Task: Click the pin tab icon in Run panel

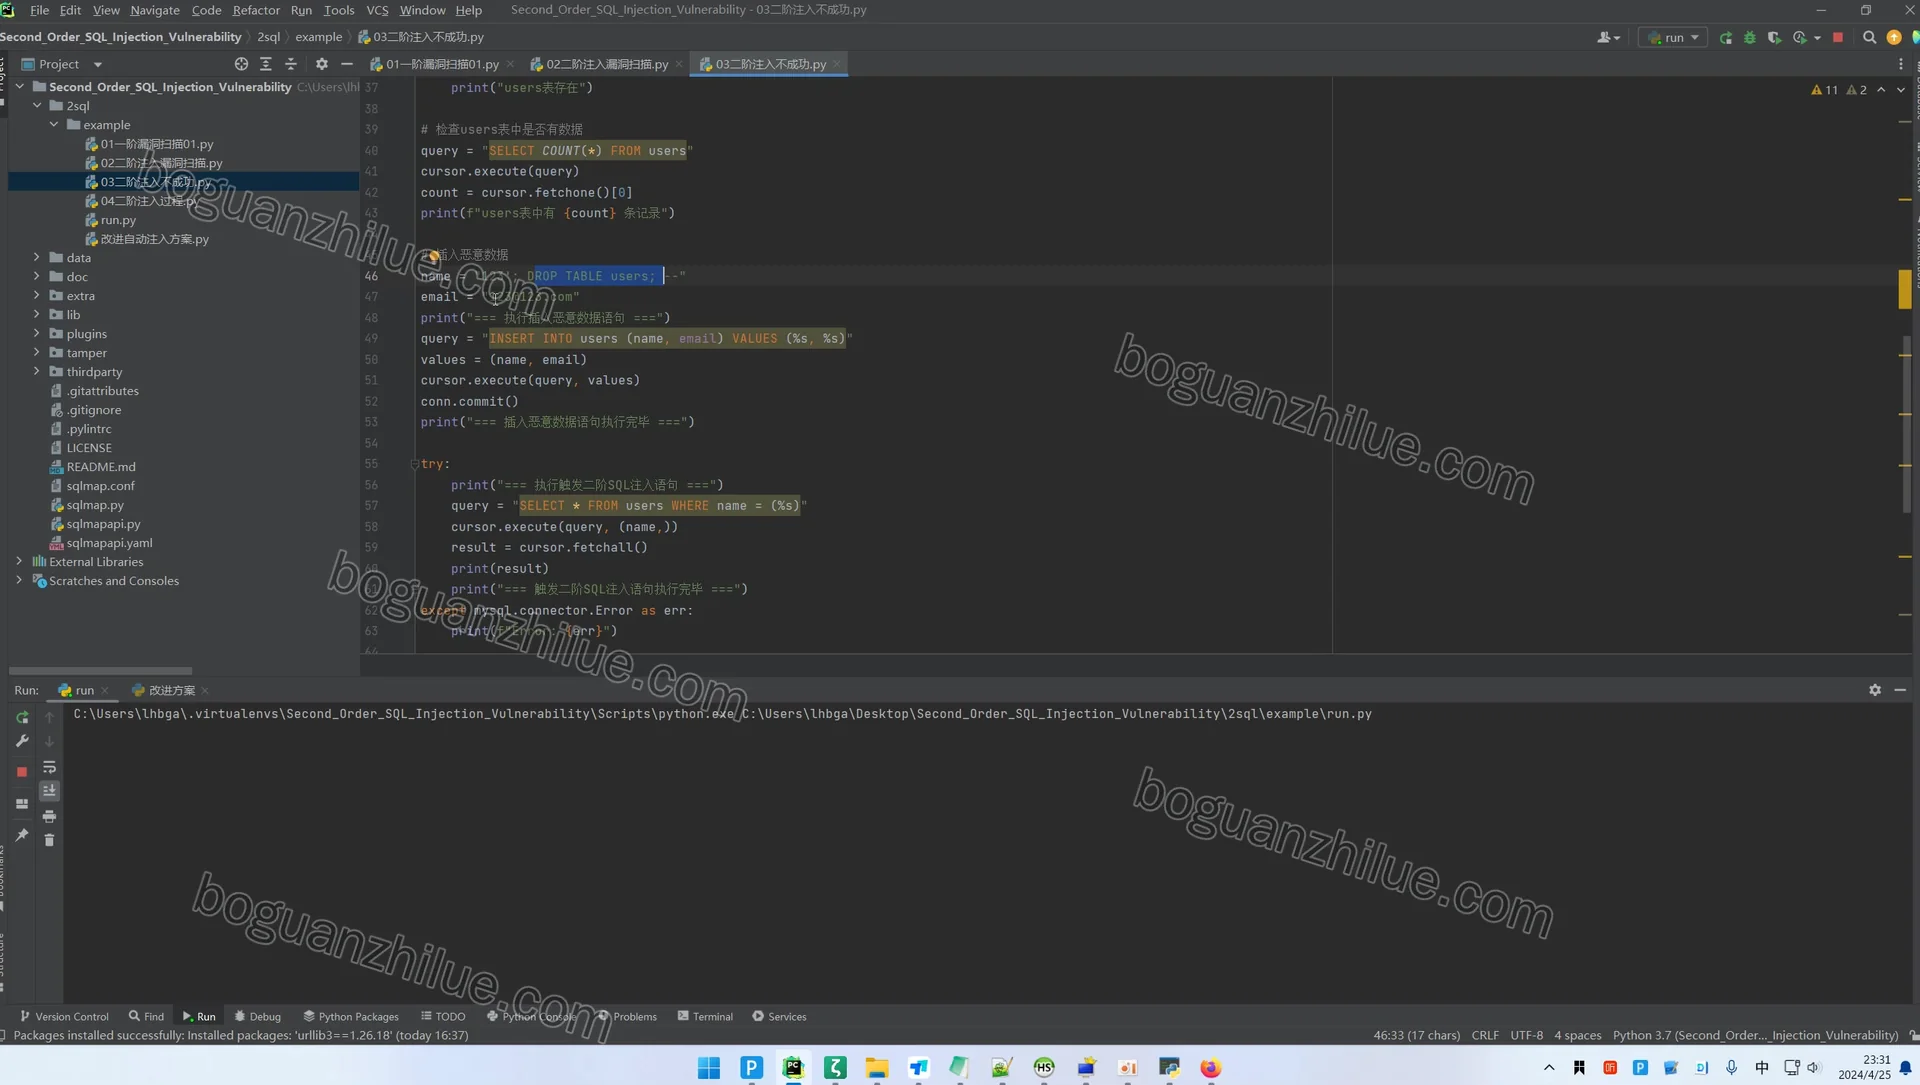Action: [x=22, y=835]
